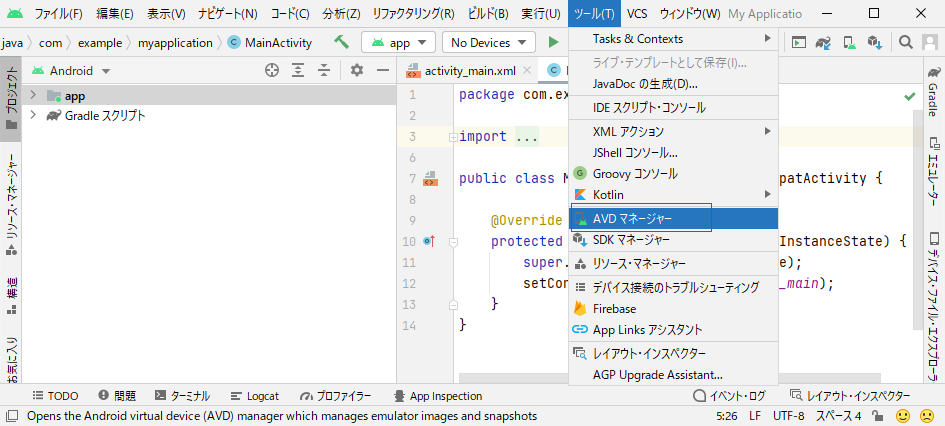Expand the app module tree node
The height and width of the screenshot is (426, 945).
point(33,96)
